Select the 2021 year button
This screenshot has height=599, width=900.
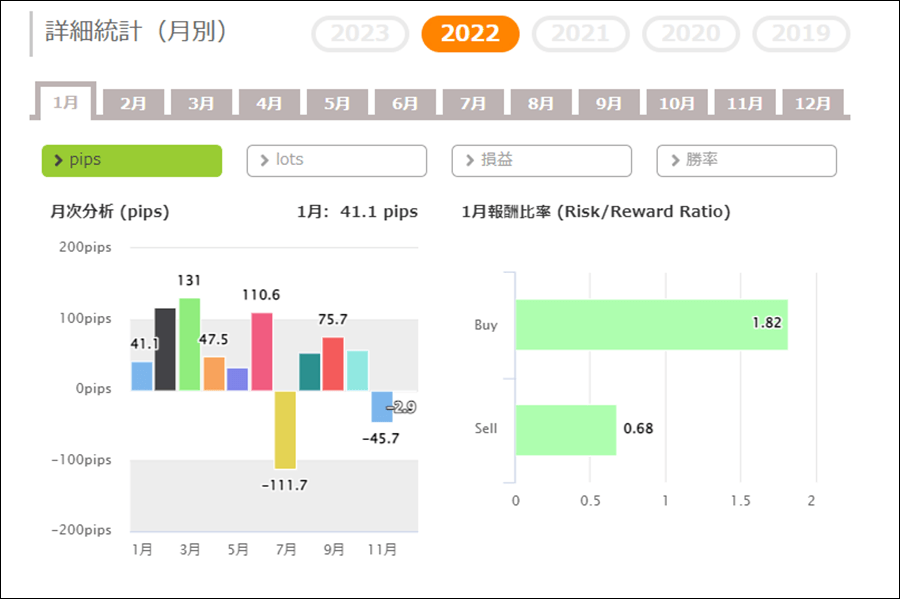tap(581, 34)
